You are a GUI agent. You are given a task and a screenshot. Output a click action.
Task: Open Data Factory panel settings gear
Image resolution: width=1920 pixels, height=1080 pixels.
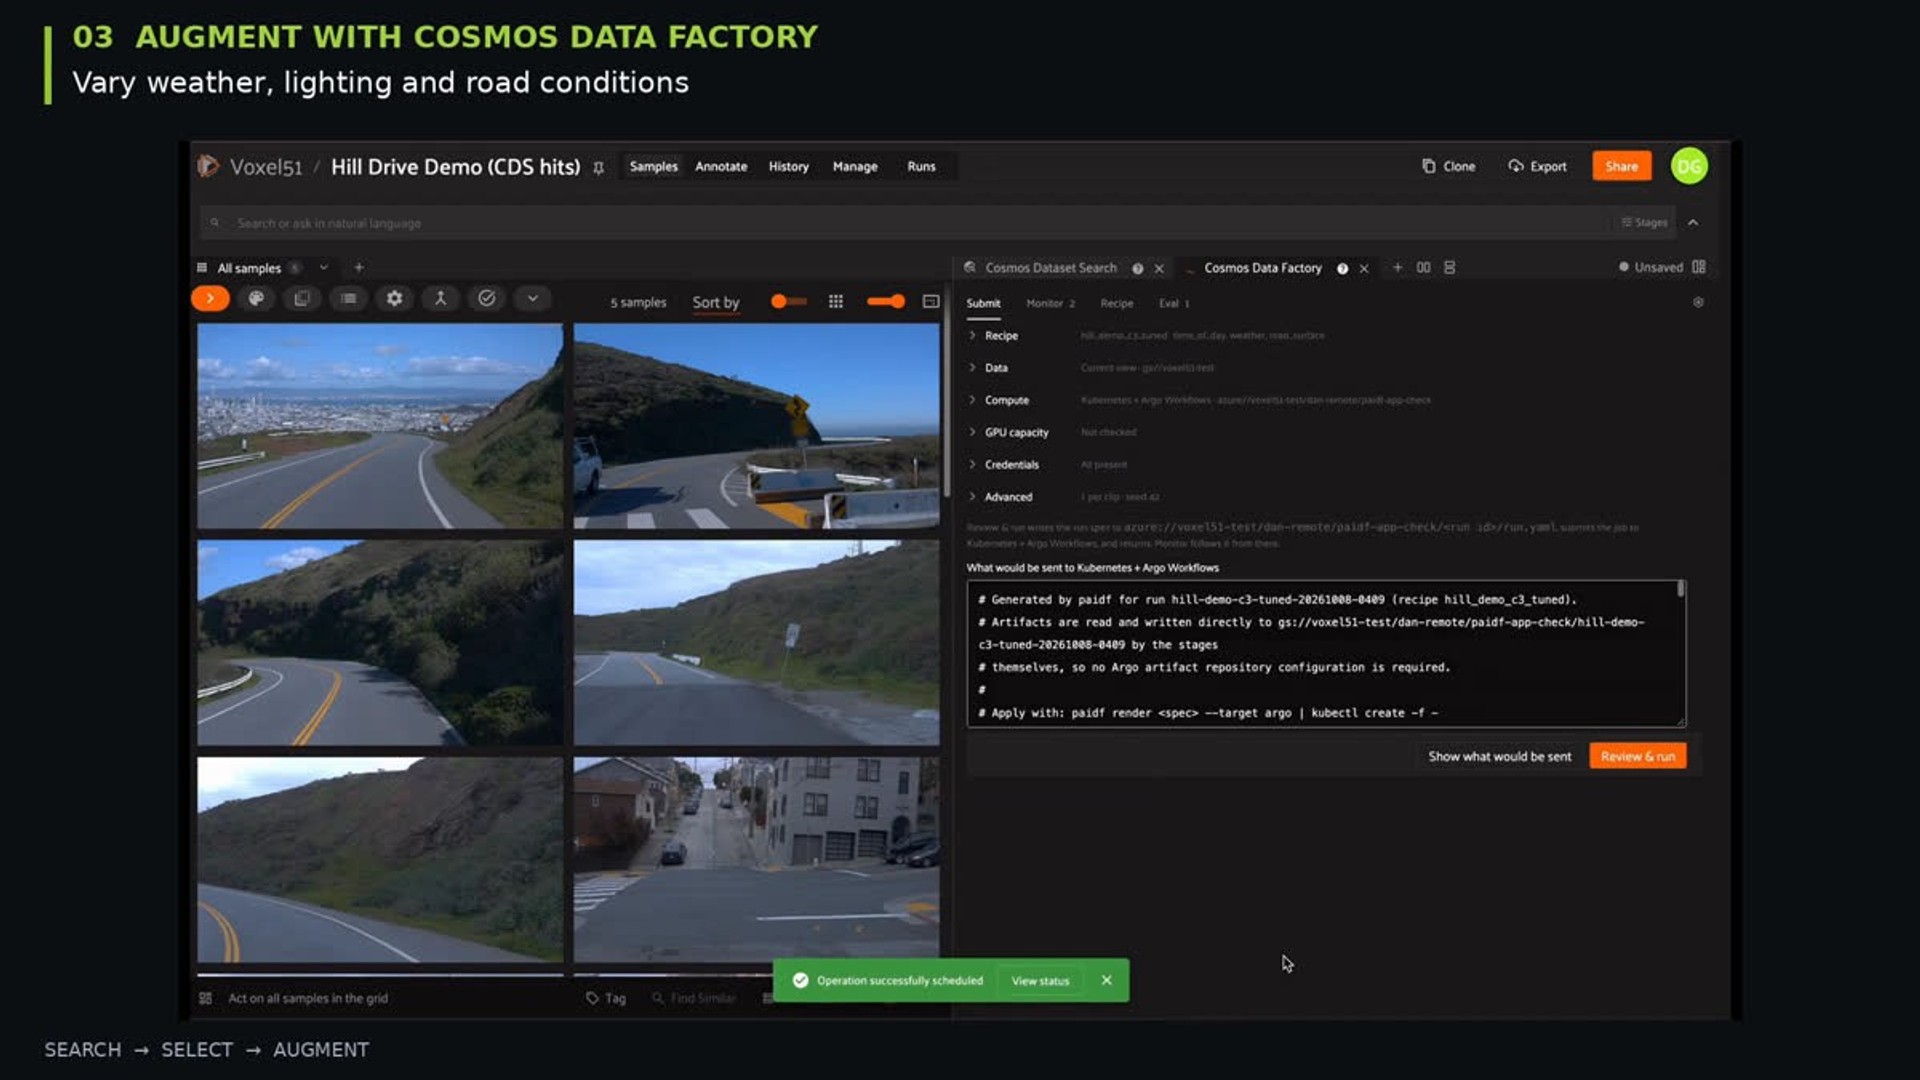[x=1698, y=302]
